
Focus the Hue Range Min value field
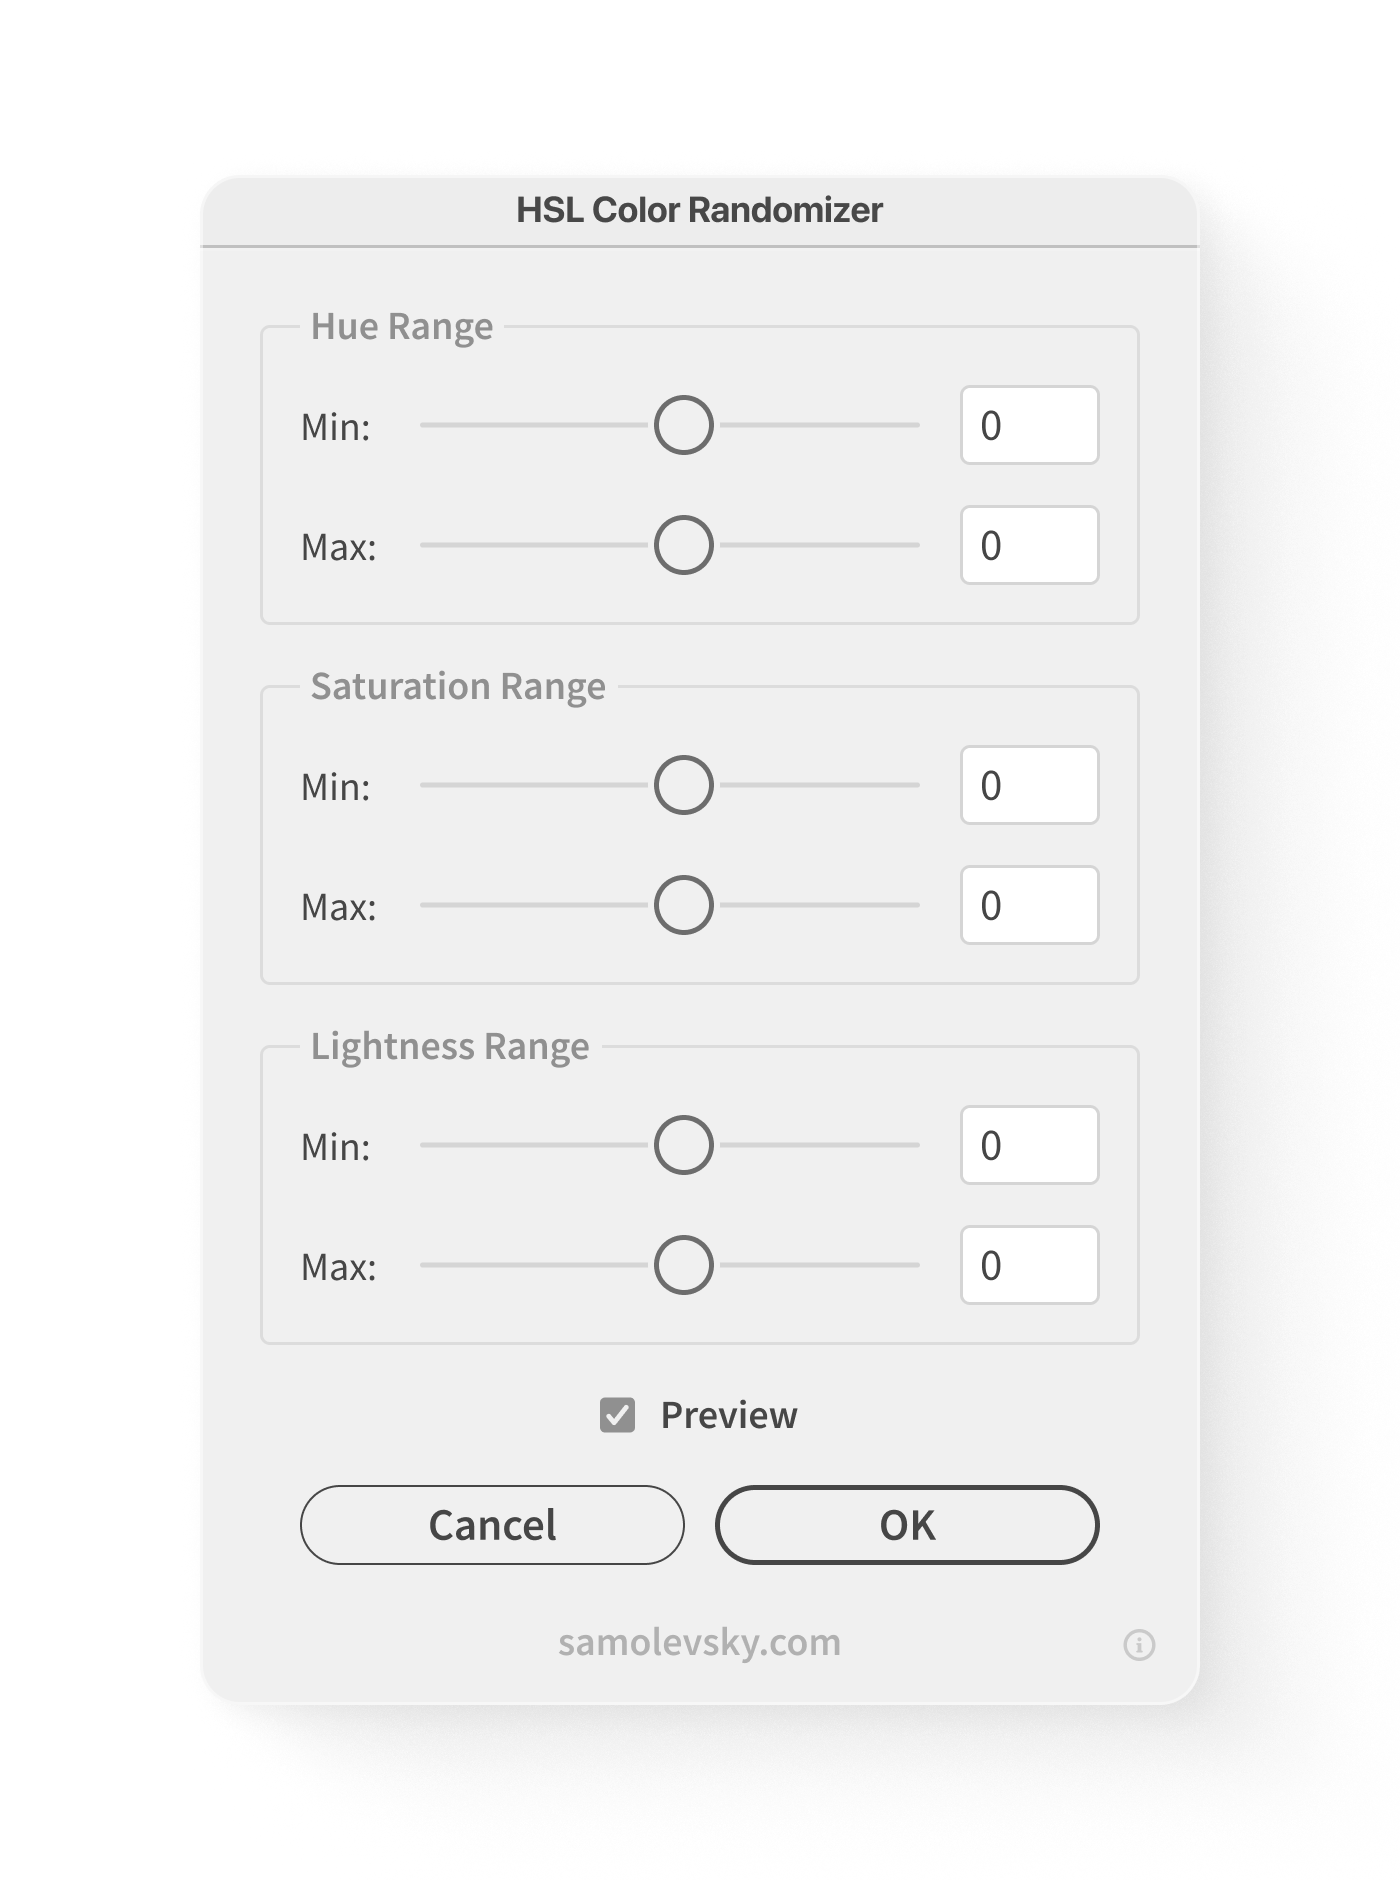(1030, 425)
